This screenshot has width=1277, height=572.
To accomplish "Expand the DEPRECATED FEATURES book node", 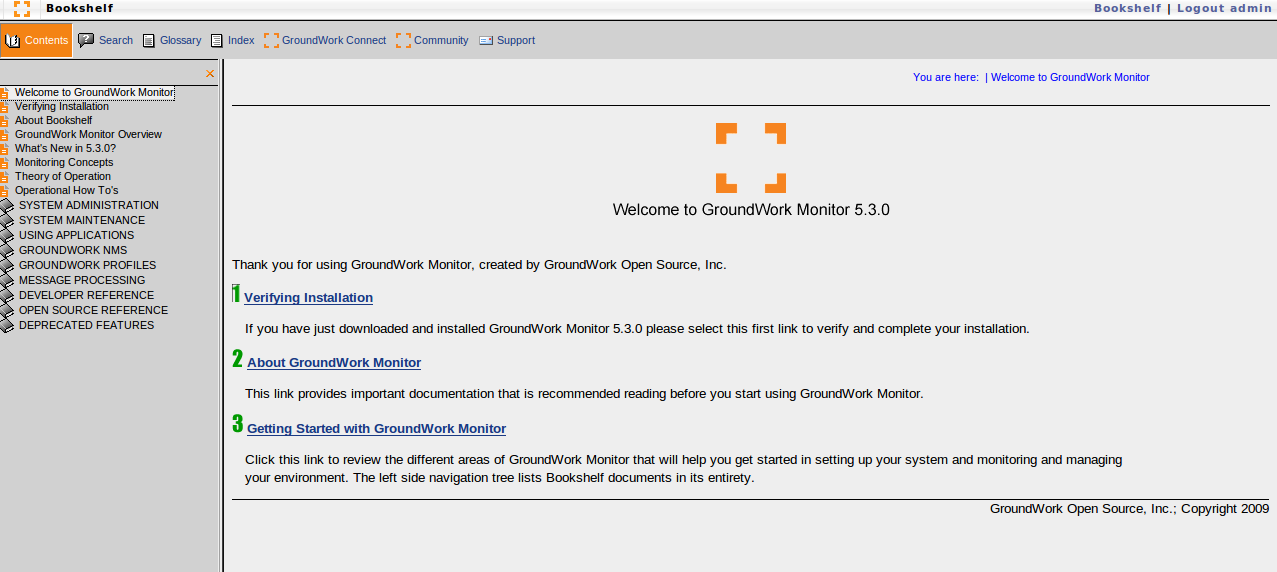I will pyautogui.click(x=7, y=326).
